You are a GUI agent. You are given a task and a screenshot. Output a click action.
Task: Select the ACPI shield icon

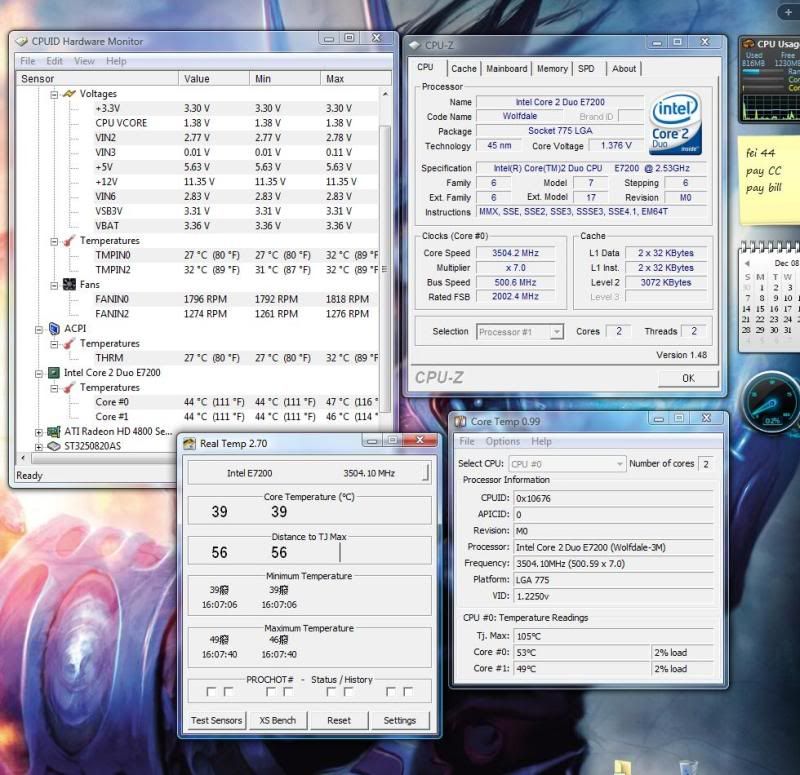click(54, 328)
